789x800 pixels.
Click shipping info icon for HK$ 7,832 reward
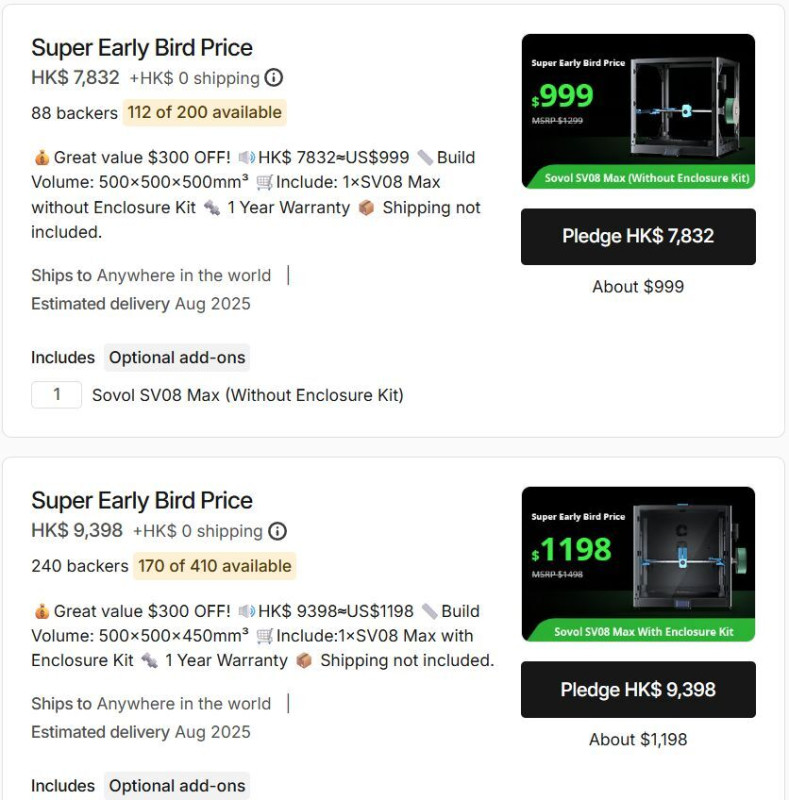274,78
